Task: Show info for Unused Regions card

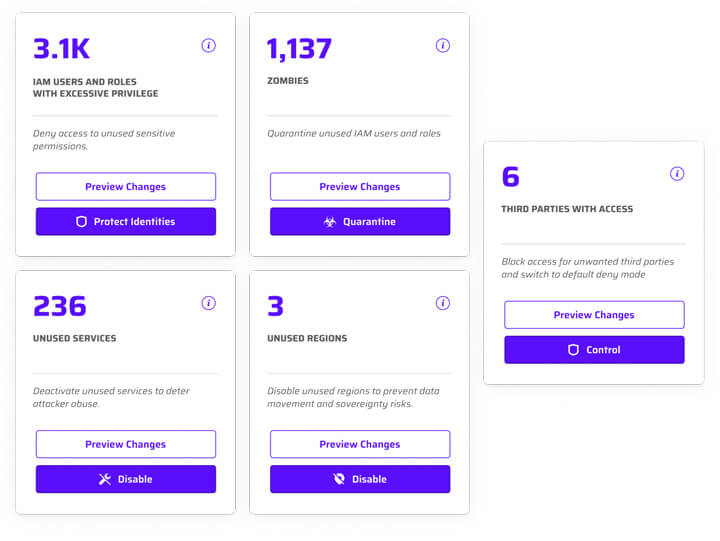Action: (x=443, y=303)
